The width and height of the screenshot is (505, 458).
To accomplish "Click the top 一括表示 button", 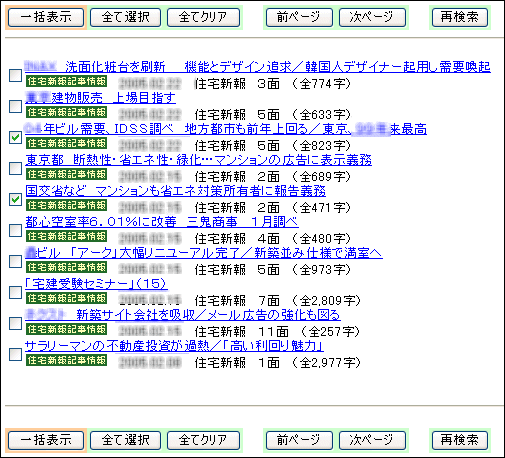I will point(46,17).
